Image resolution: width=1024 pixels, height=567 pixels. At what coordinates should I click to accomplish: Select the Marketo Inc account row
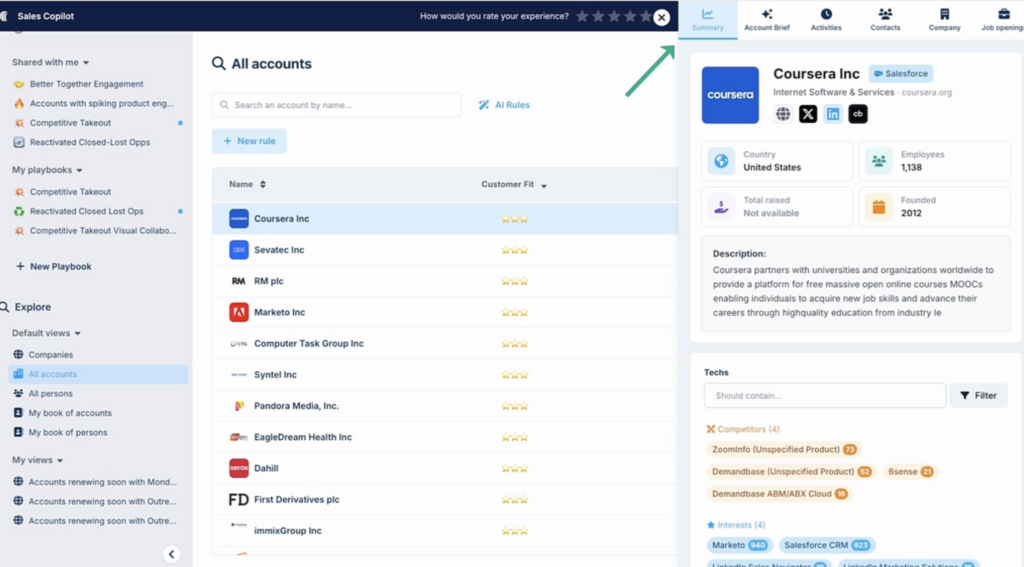pos(445,312)
